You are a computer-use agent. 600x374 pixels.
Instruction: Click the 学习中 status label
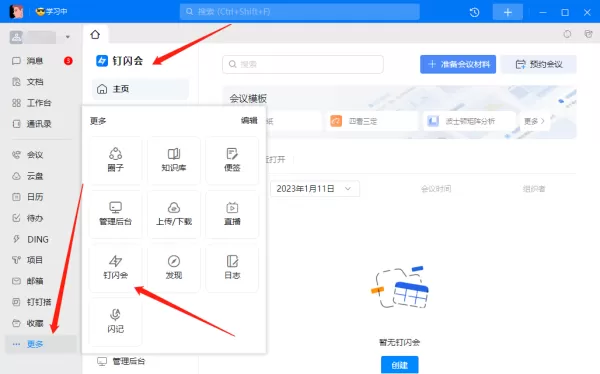(52, 11)
